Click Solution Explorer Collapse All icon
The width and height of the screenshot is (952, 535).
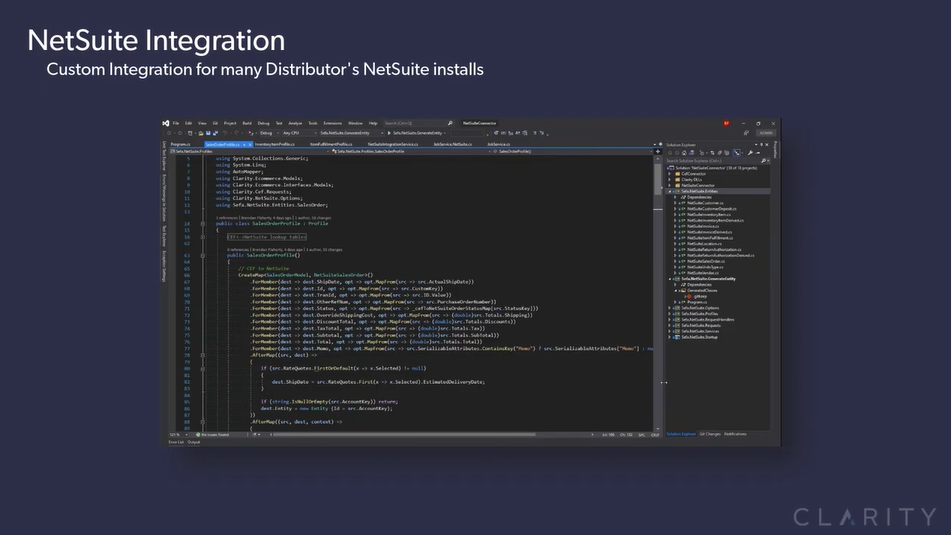[719, 153]
